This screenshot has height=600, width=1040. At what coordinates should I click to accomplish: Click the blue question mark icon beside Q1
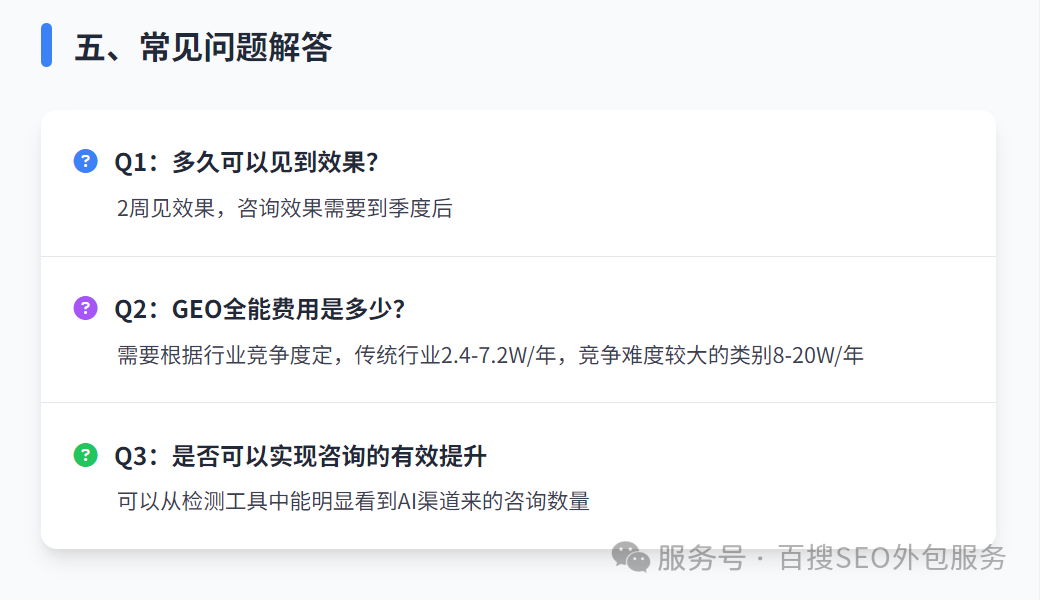point(85,161)
